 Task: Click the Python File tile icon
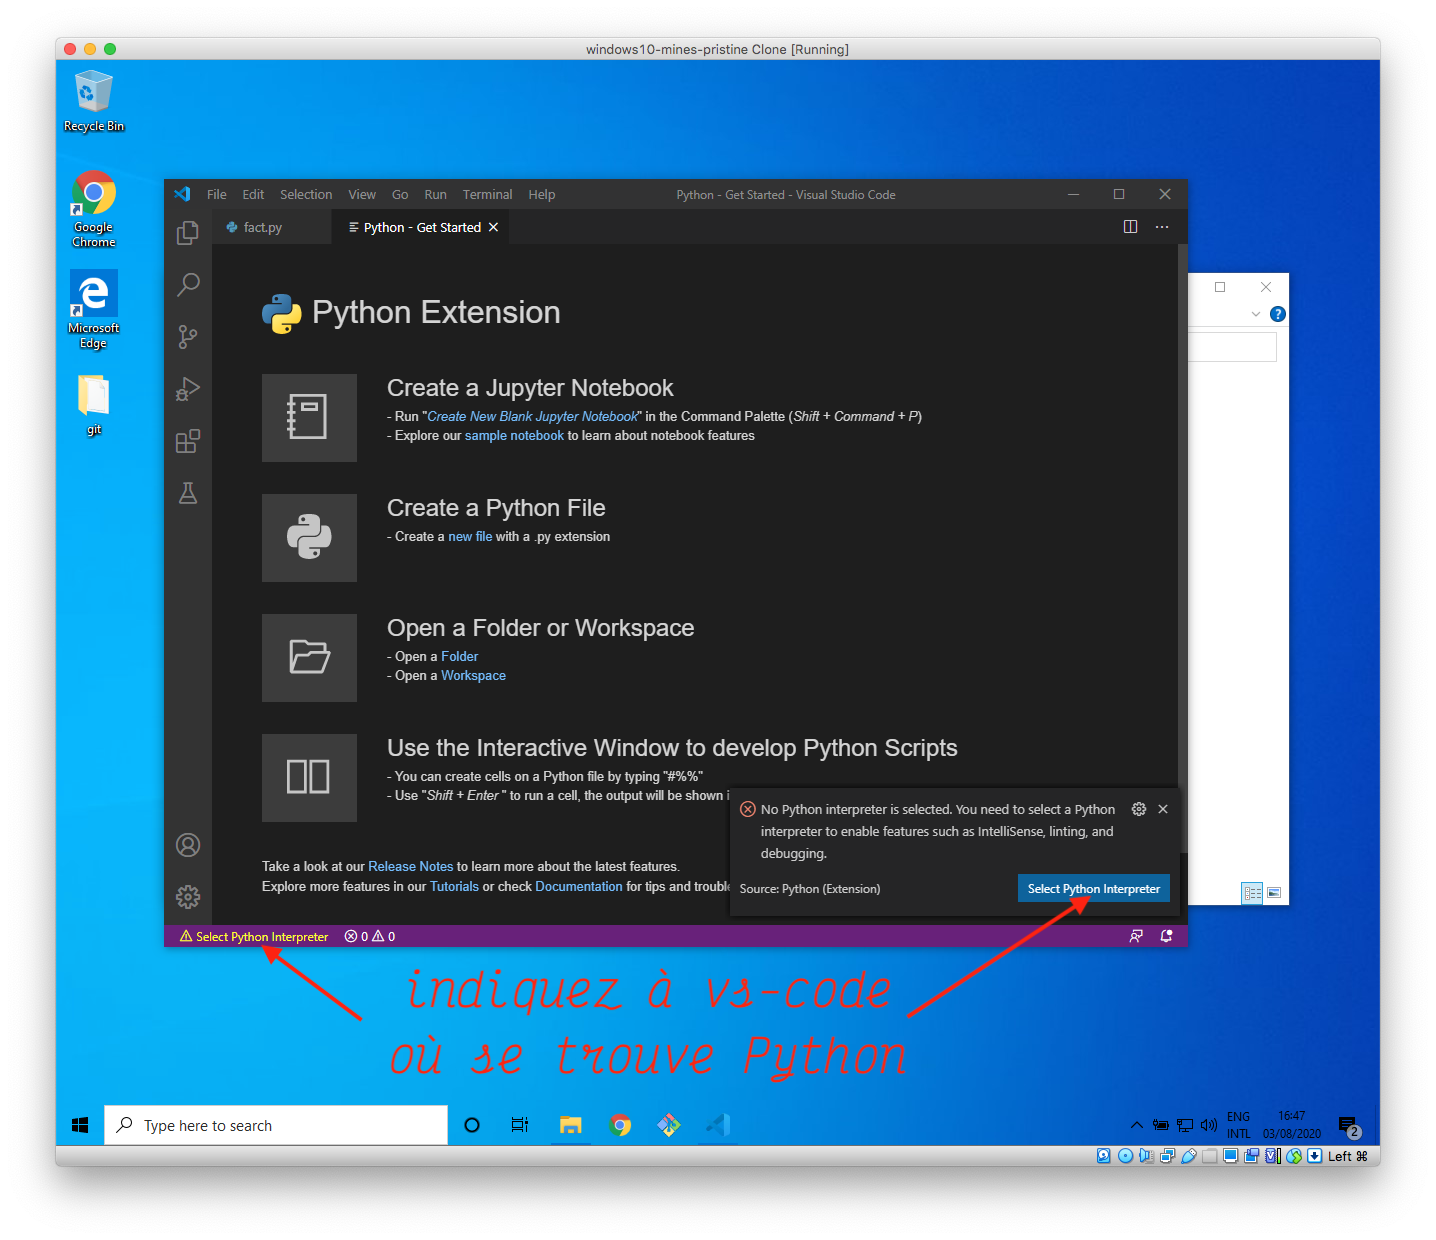coord(309,538)
